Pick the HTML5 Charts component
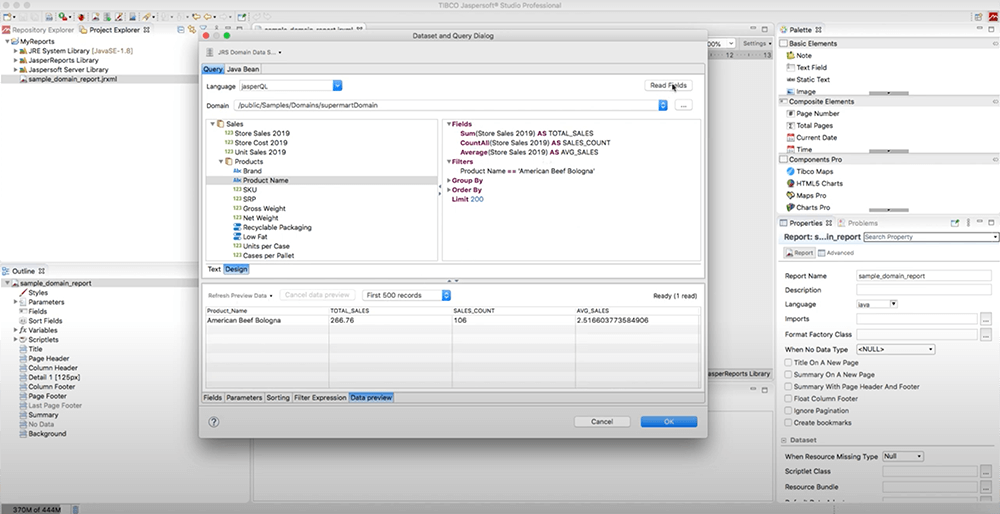Image resolution: width=1000 pixels, height=514 pixels. (814, 184)
